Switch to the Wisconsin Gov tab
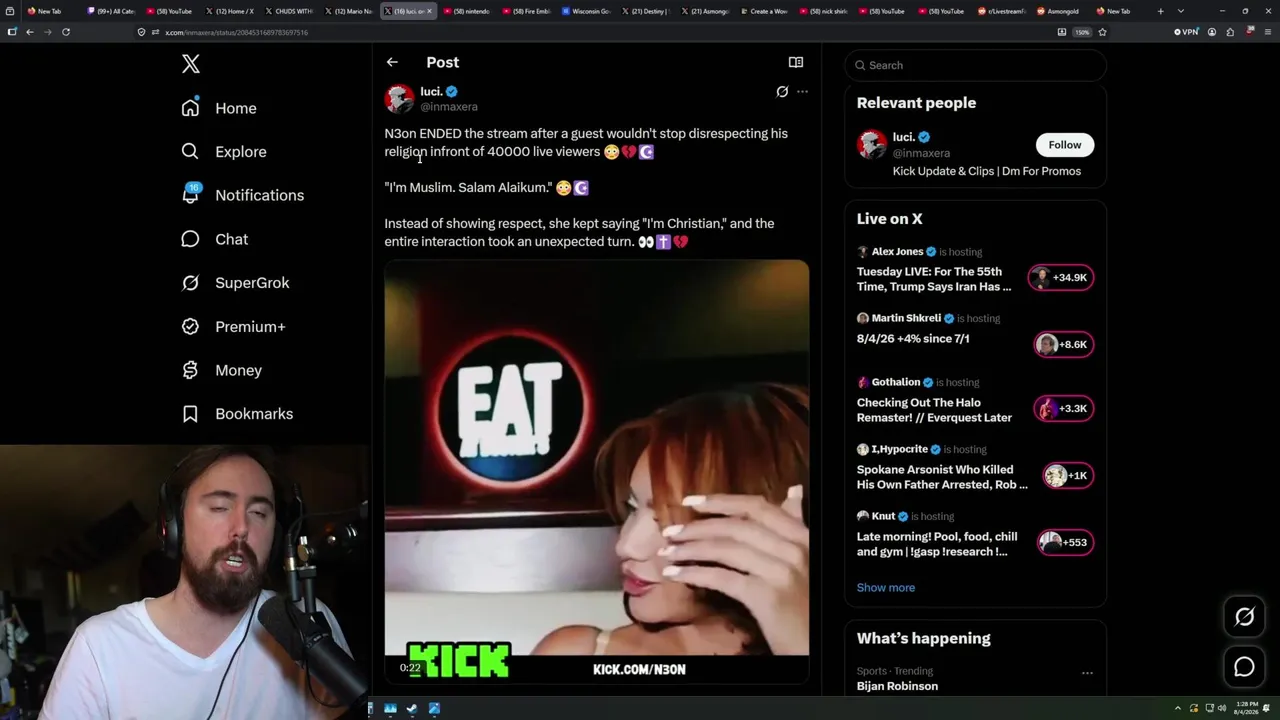1280x720 pixels. (x=585, y=11)
